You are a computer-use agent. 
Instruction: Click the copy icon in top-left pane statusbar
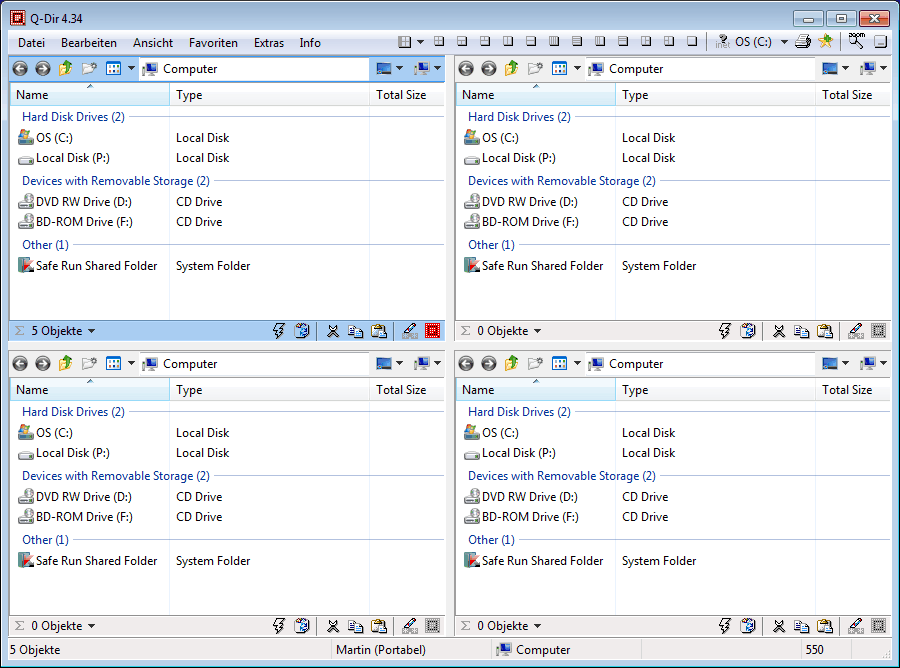pos(356,330)
